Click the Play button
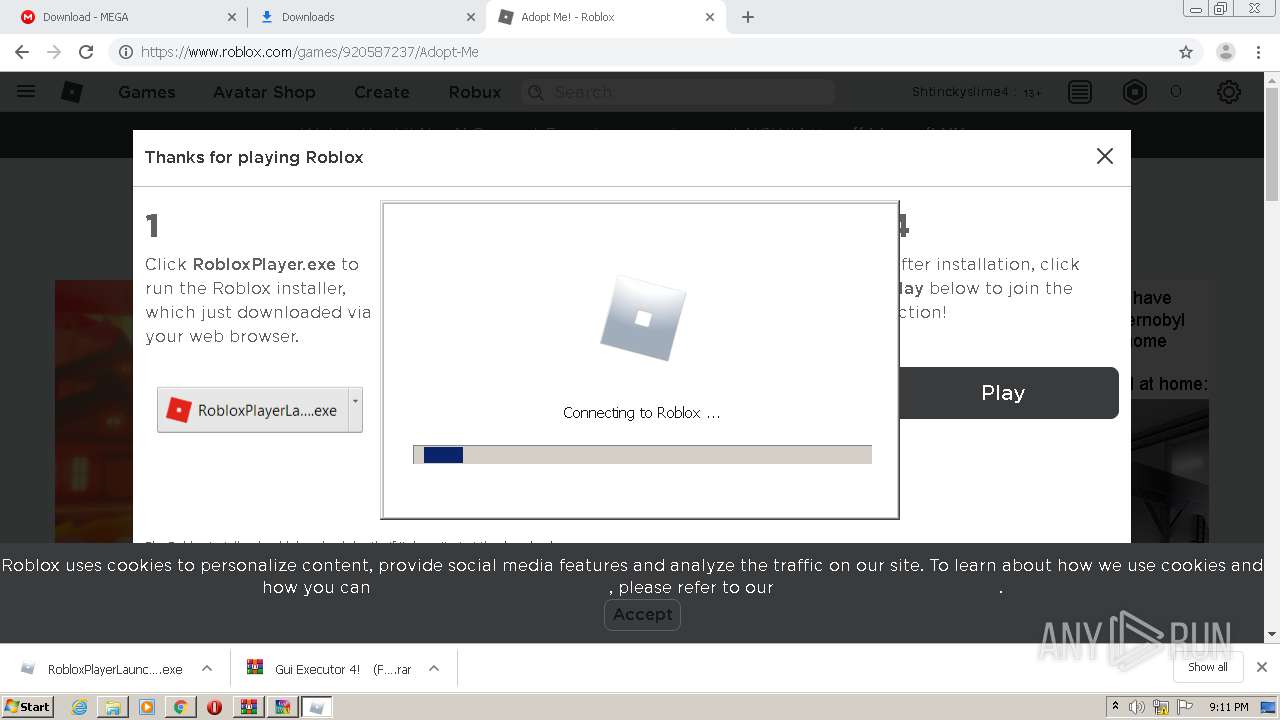Image resolution: width=1280 pixels, height=720 pixels. (x=1008, y=393)
